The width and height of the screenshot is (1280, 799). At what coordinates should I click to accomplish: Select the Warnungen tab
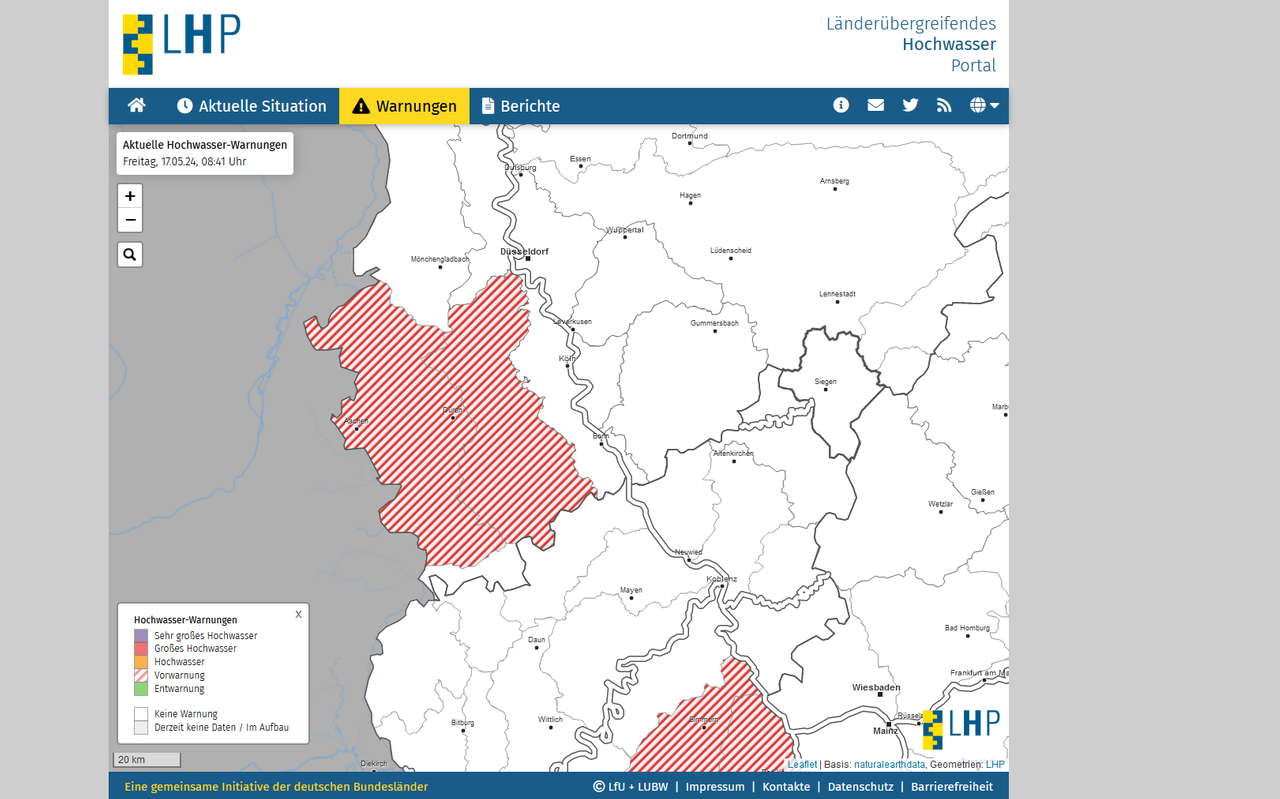(404, 106)
